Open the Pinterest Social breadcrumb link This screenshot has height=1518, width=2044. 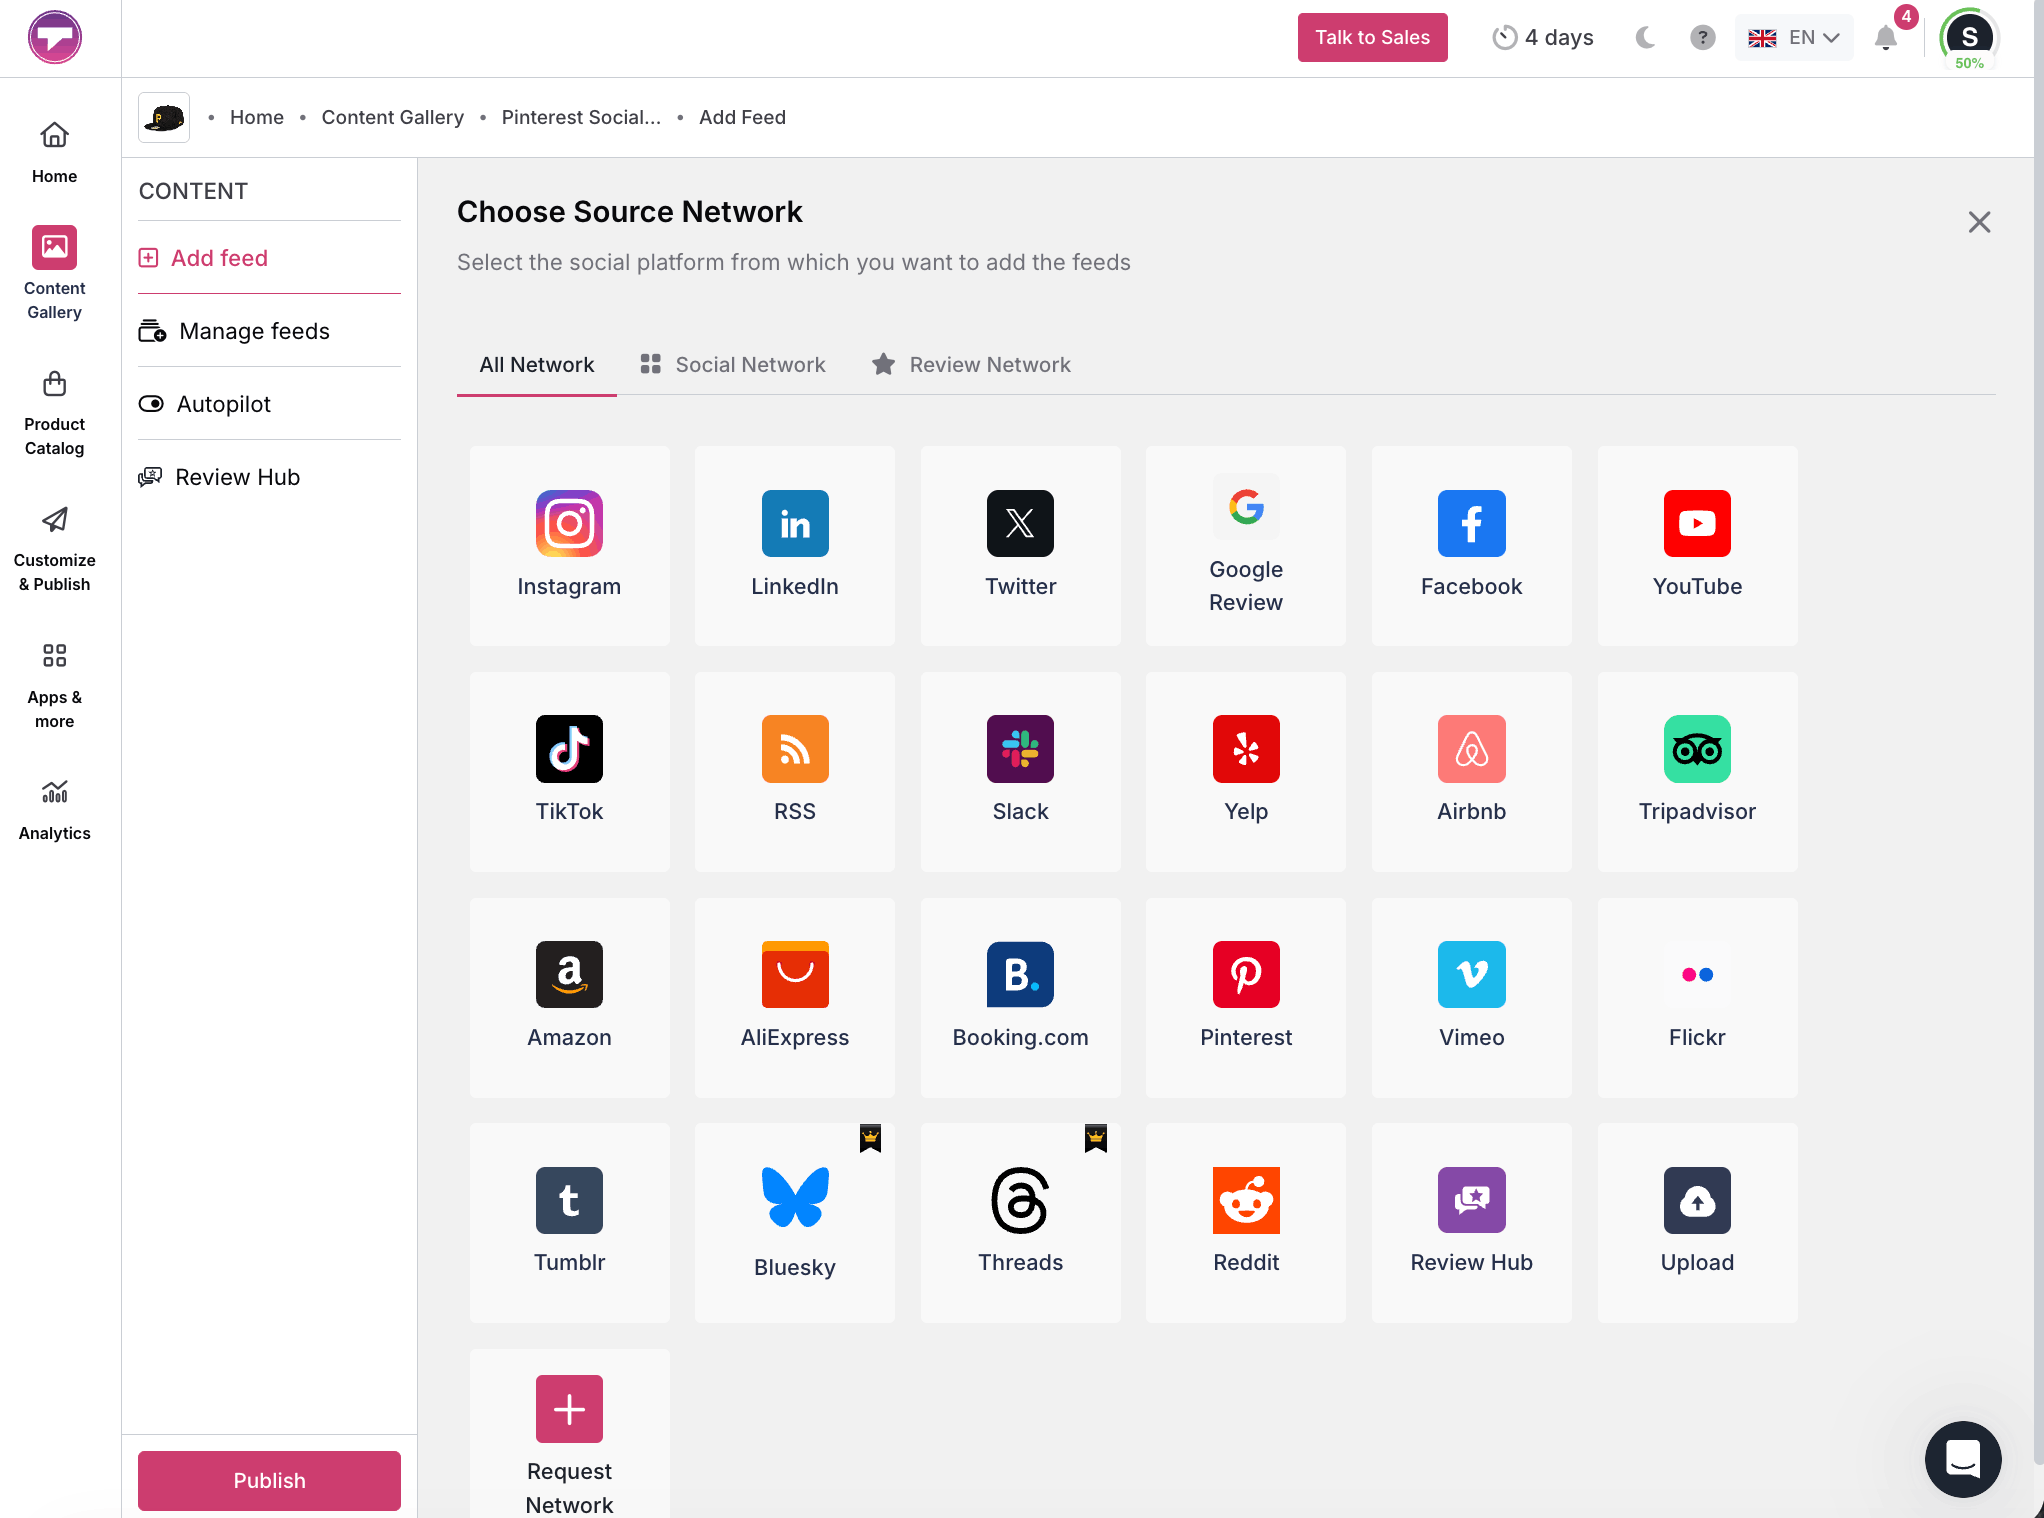click(581, 118)
